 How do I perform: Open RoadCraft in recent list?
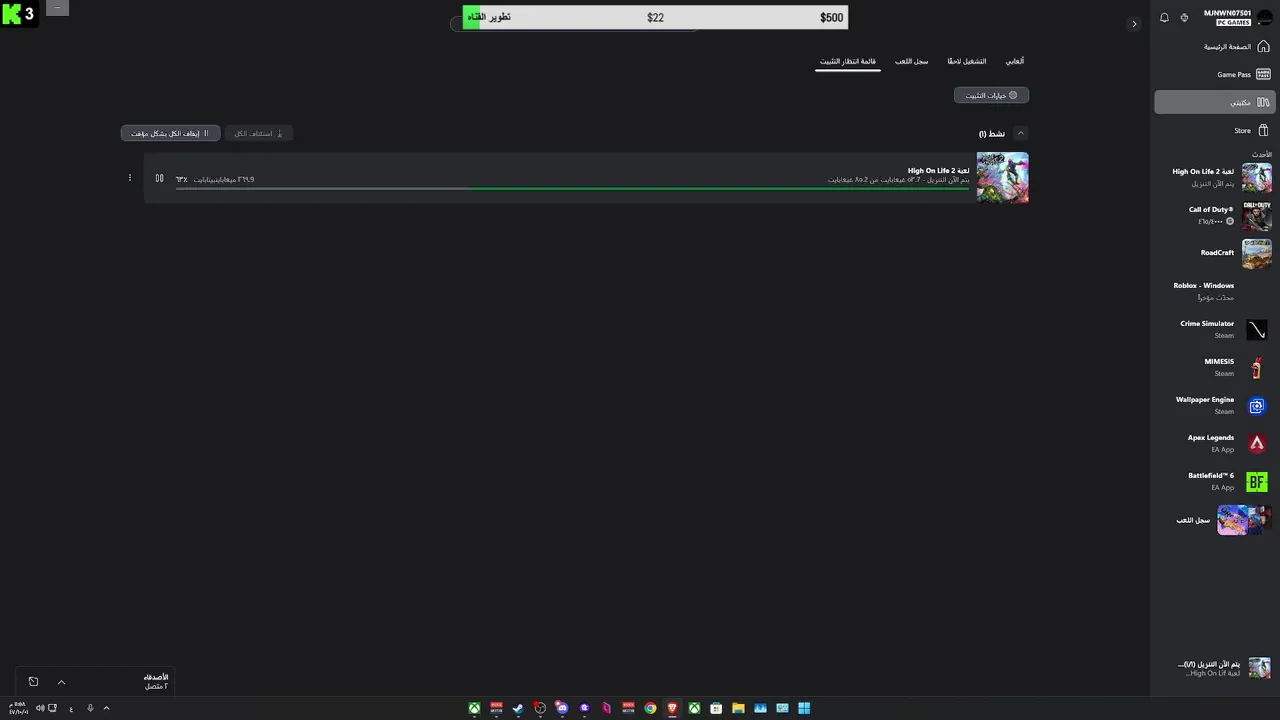[x=1213, y=253]
